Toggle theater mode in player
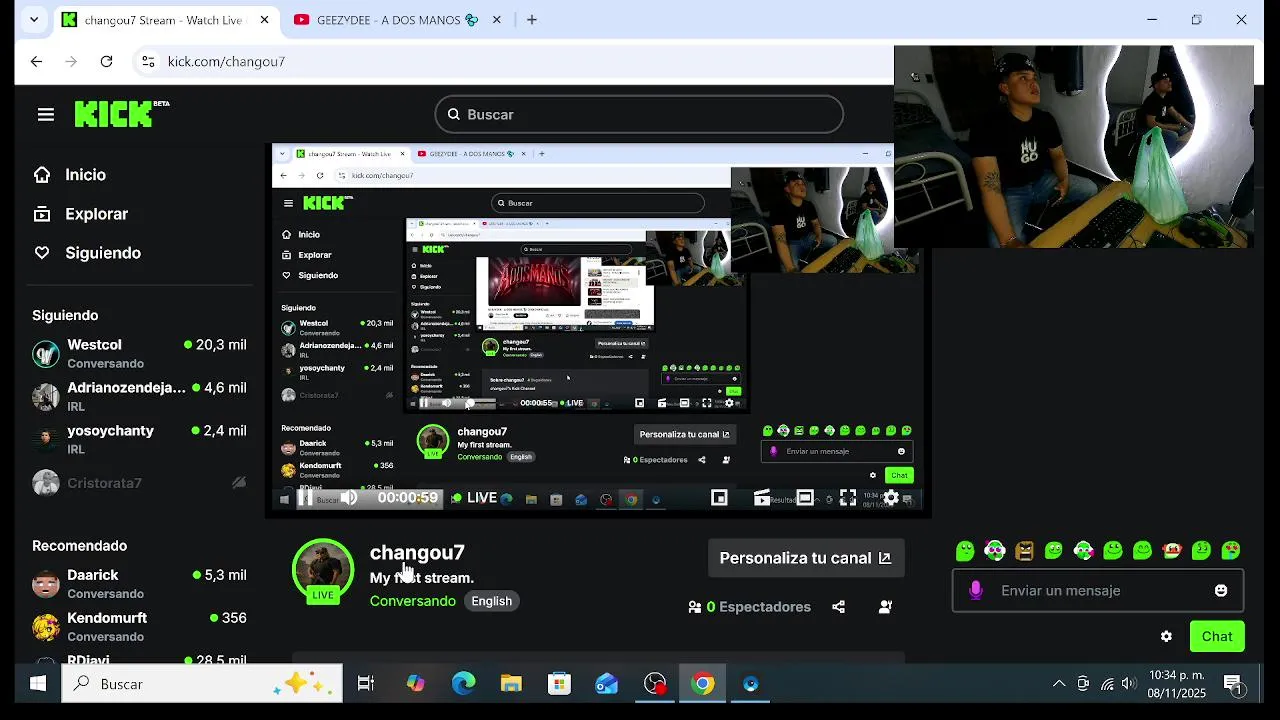The width and height of the screenshot is (1280, 720). coord(805,498)
